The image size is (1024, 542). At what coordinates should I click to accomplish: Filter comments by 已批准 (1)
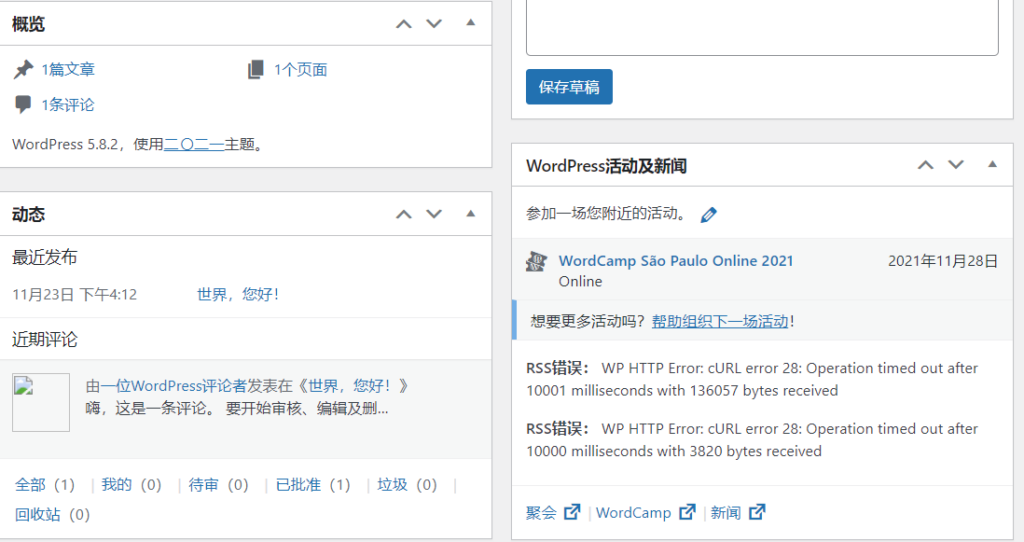(x=313, y=485)
